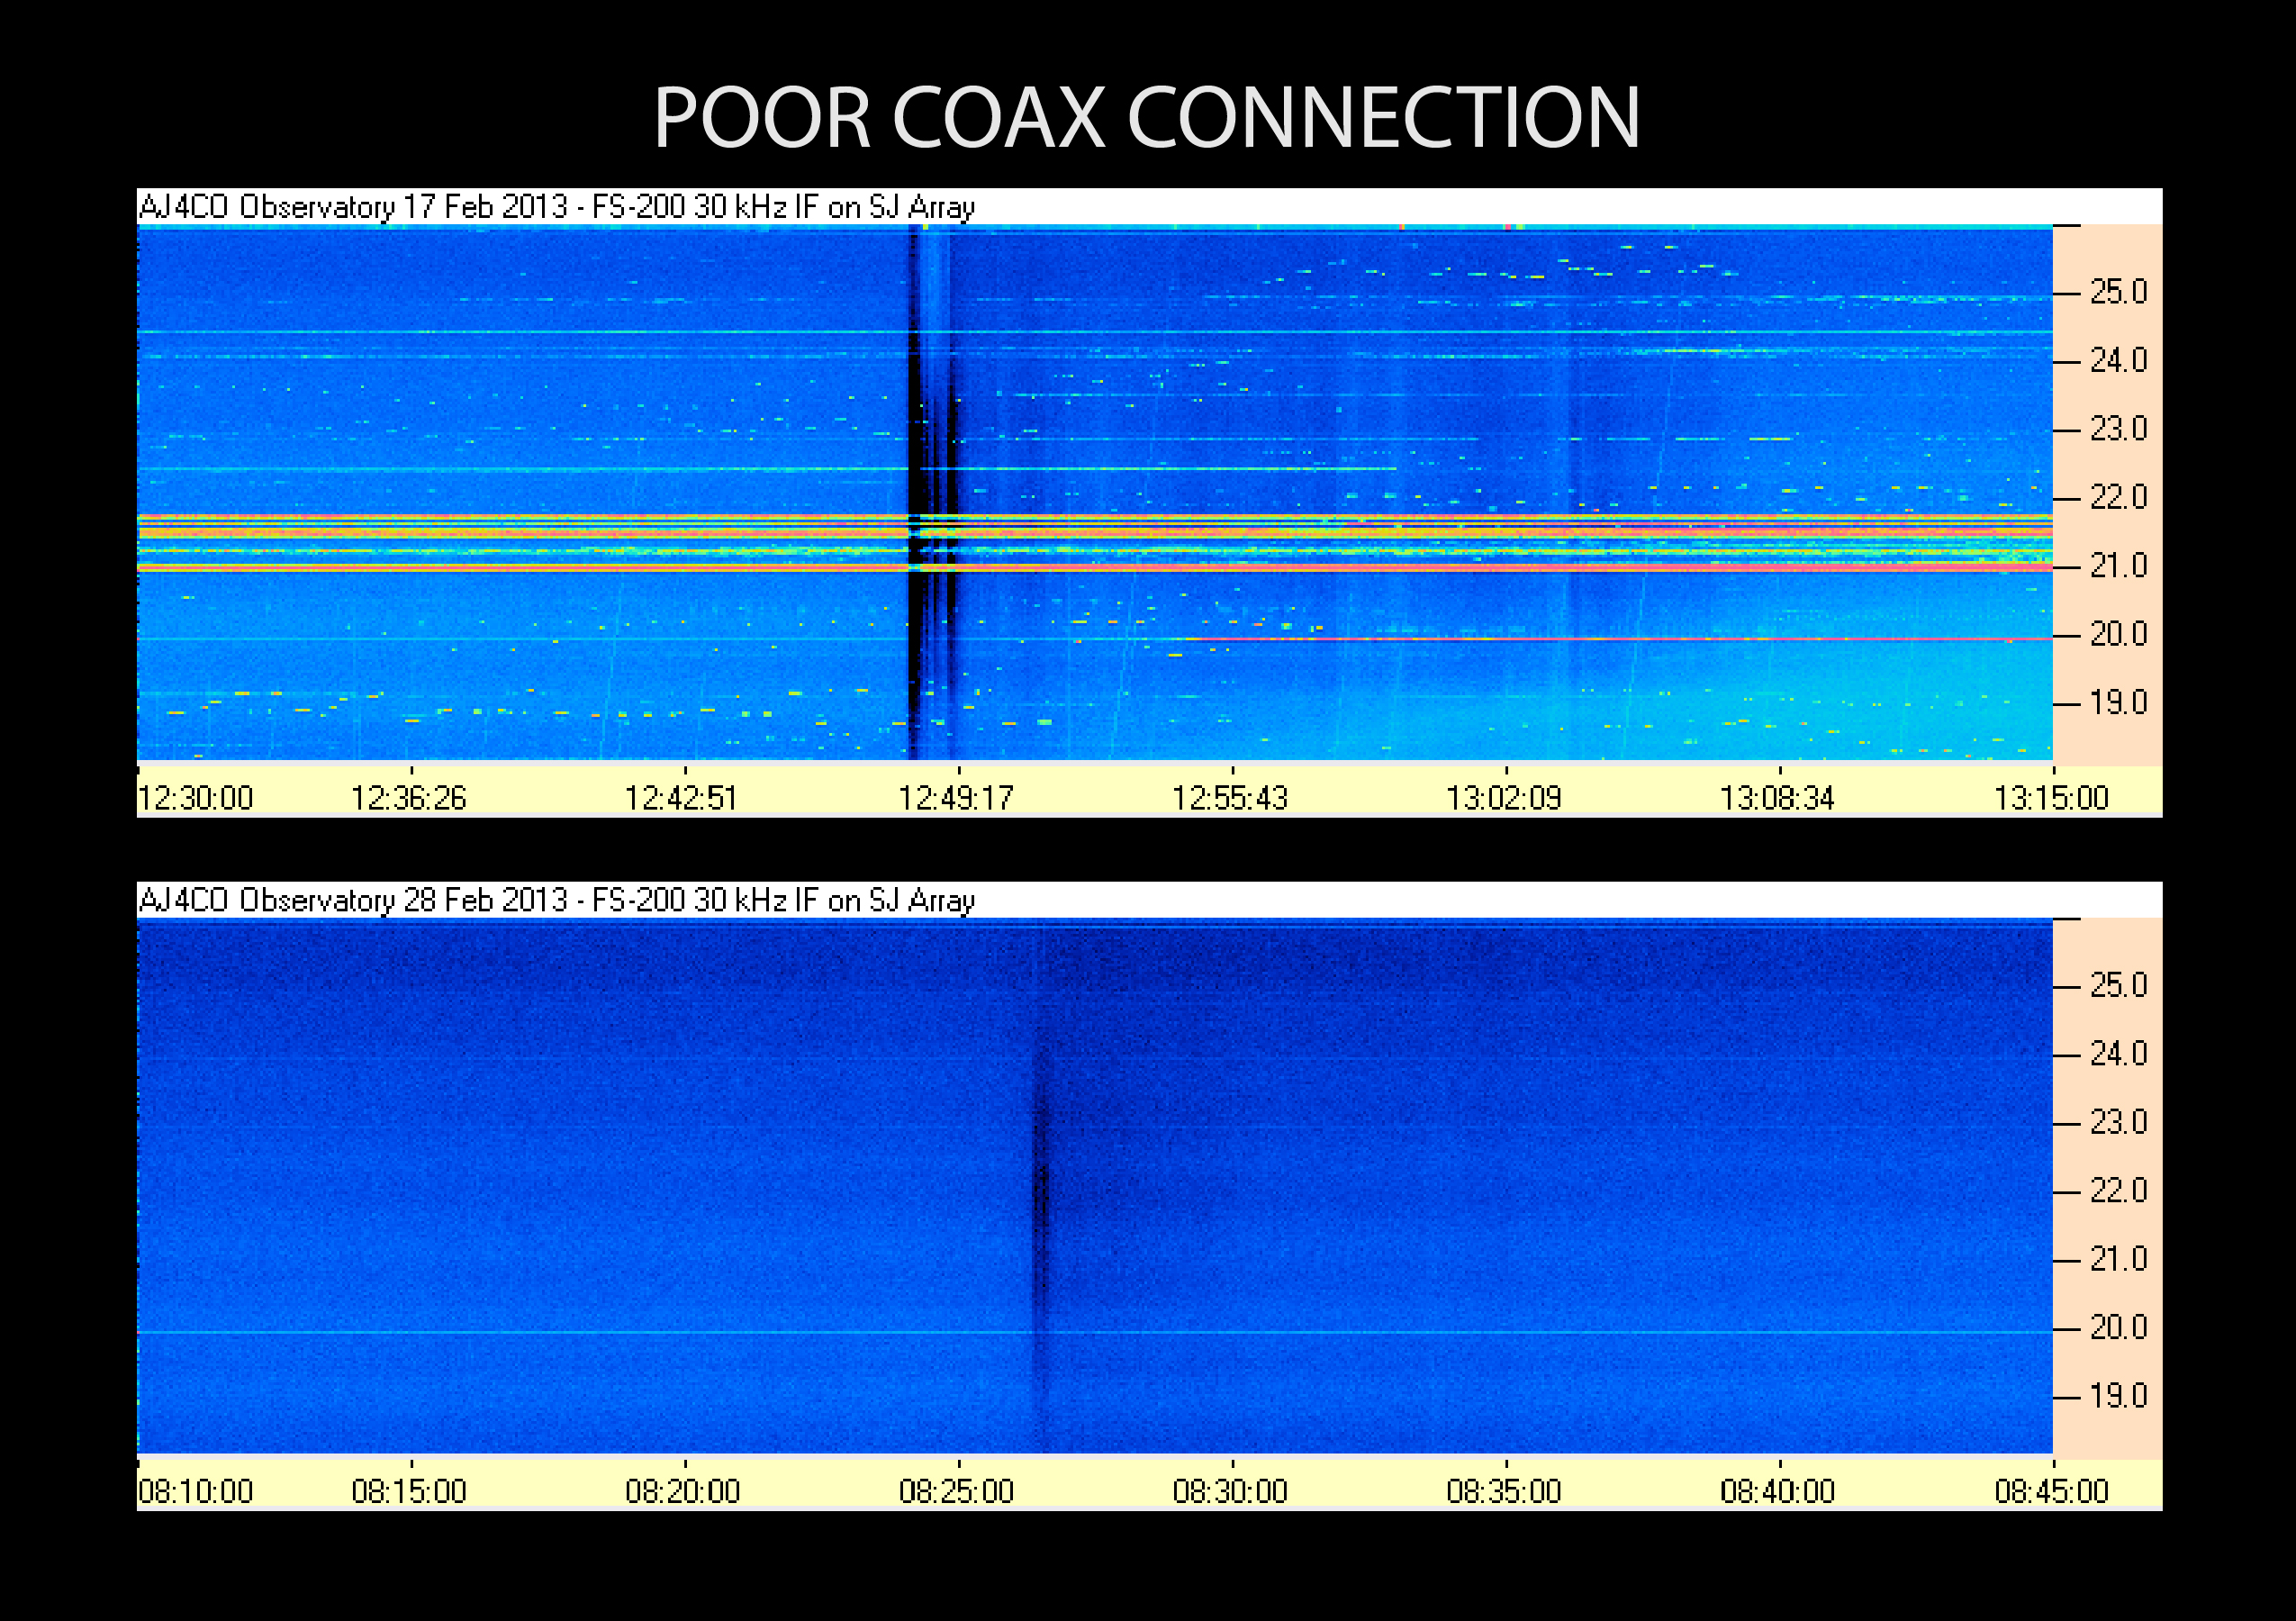The image size is (2296, 1621).
Task: Select the 12:49:17 time axis marker
Action: click(x=956, y=798)
